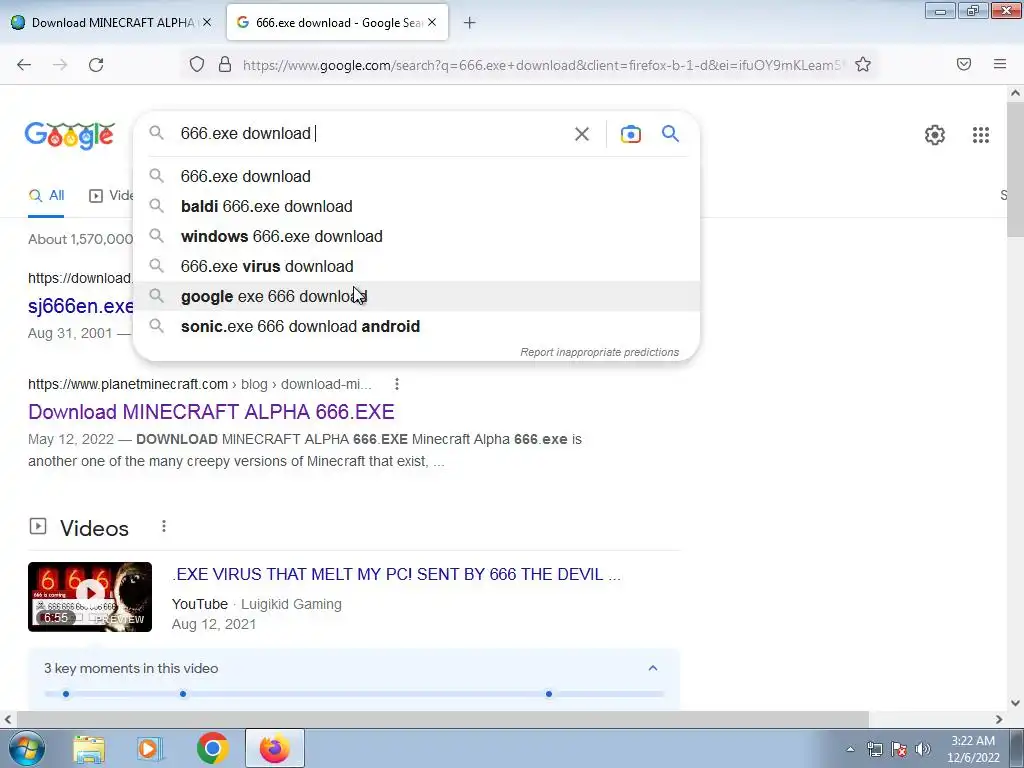Open the sj666en.exe result link

point(80,306)
